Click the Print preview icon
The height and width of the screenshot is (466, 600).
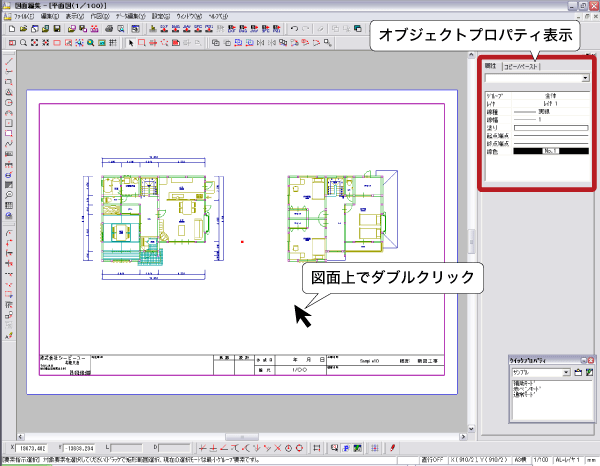coord(121,29)
